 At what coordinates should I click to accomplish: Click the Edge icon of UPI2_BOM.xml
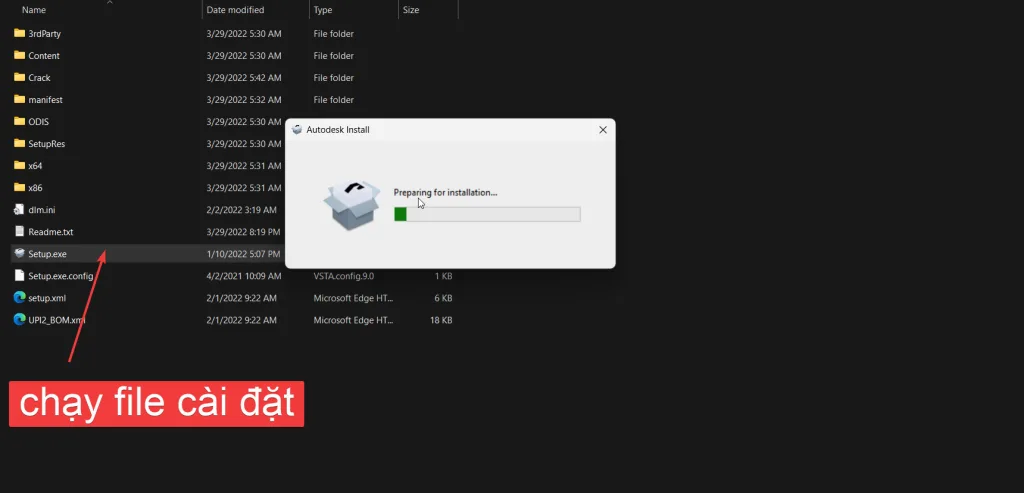pos(20,320)
